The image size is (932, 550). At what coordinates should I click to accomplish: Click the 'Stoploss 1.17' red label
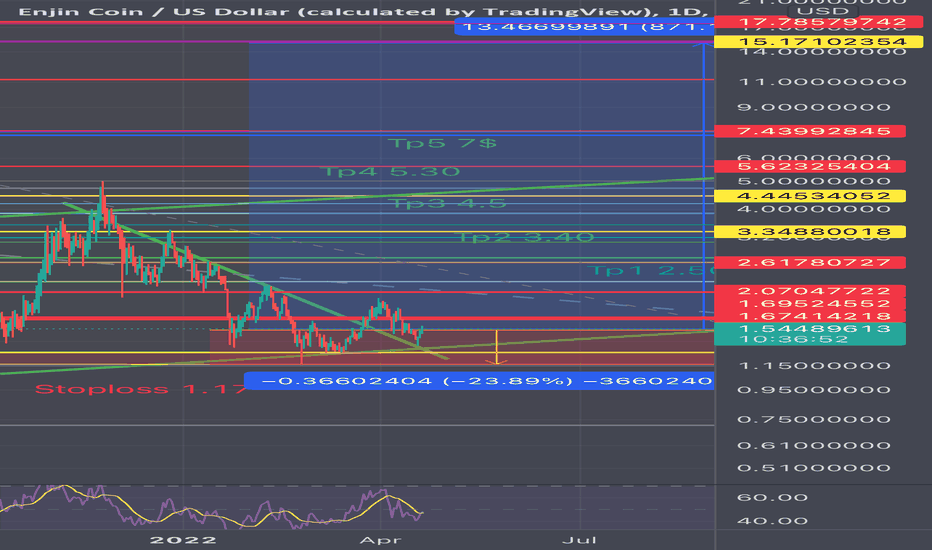click(x=140, y=389)
